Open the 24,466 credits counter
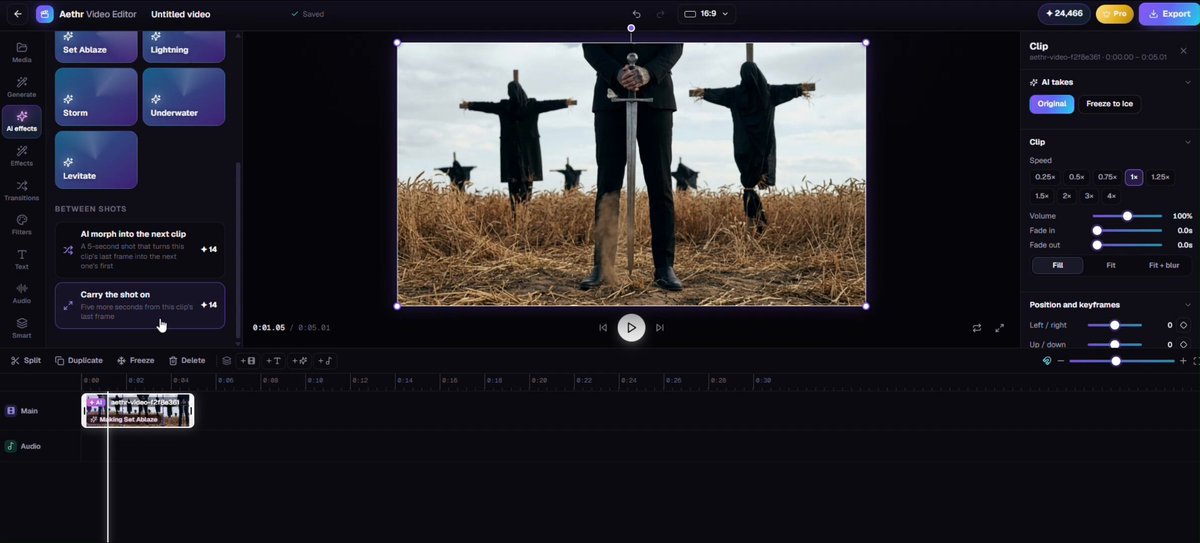 point(1063,14)
